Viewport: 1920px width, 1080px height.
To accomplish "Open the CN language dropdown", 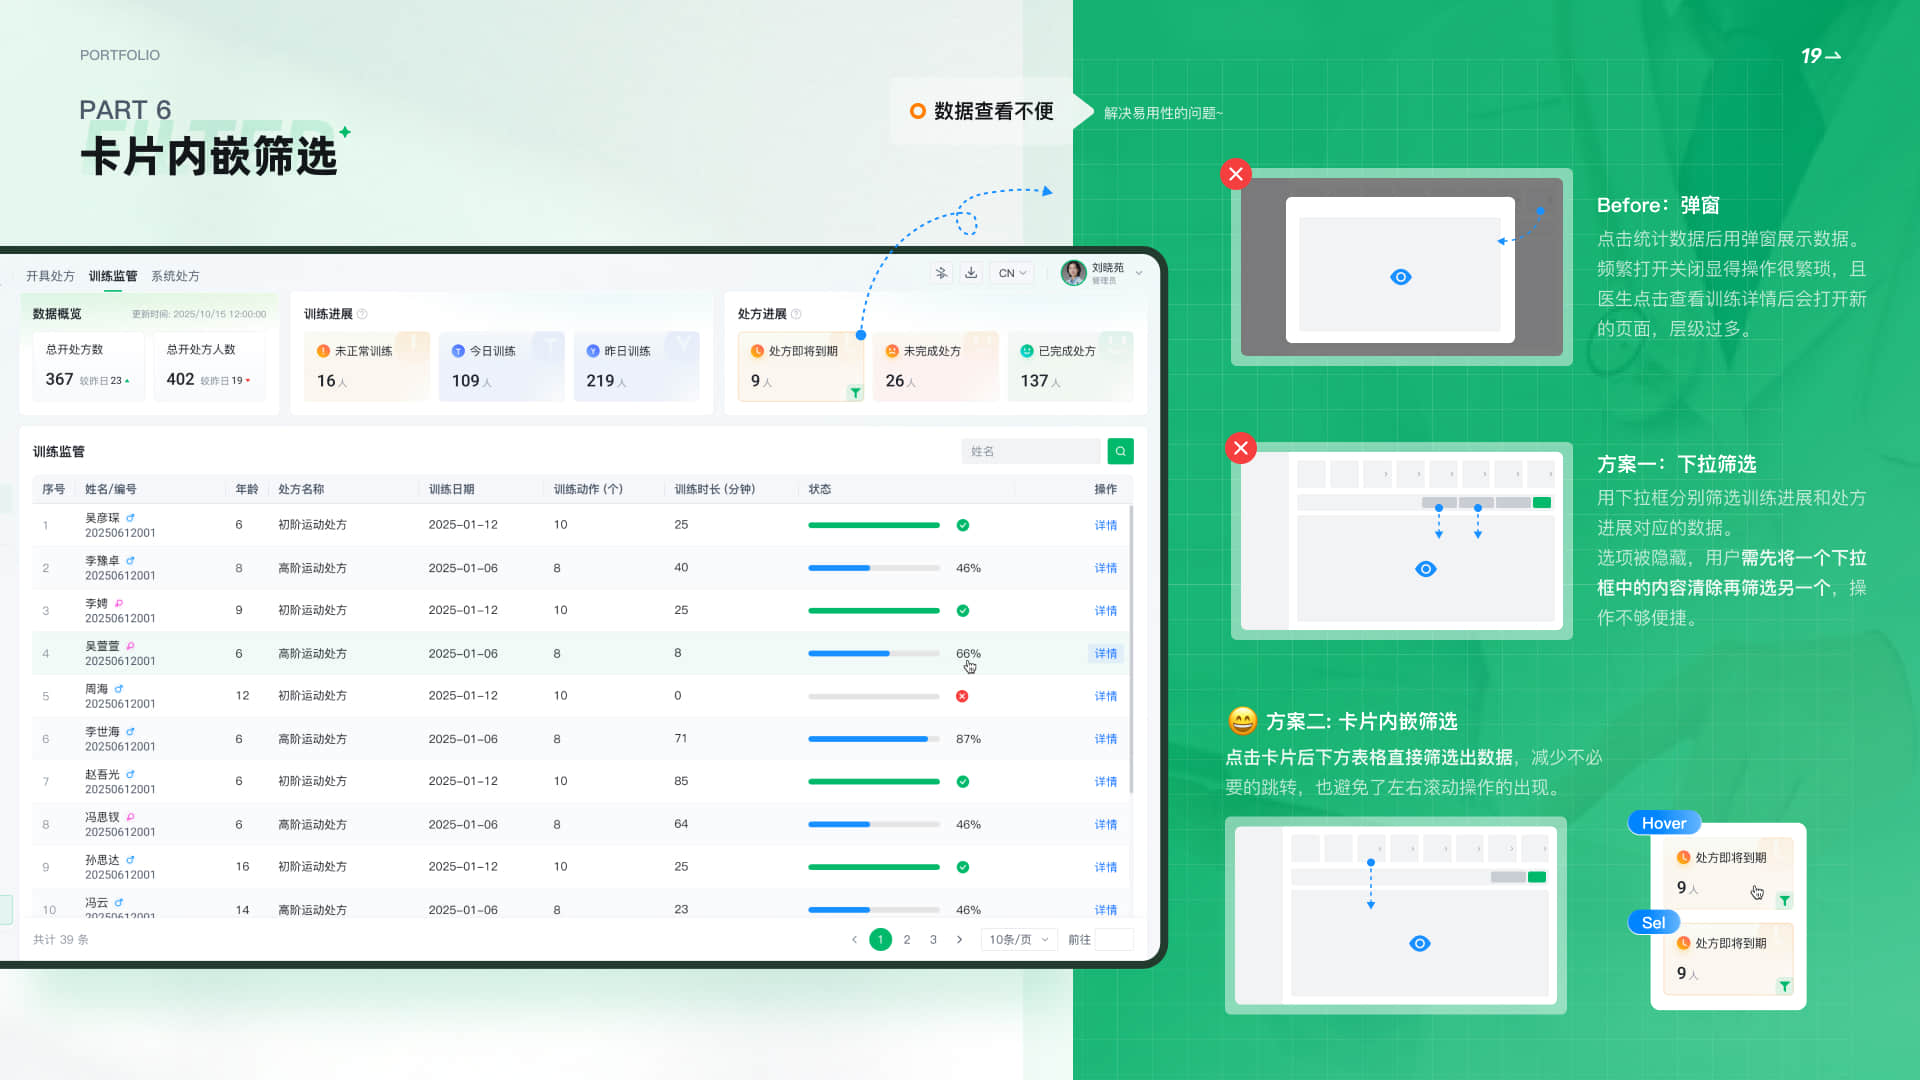I will (1012, 273).
